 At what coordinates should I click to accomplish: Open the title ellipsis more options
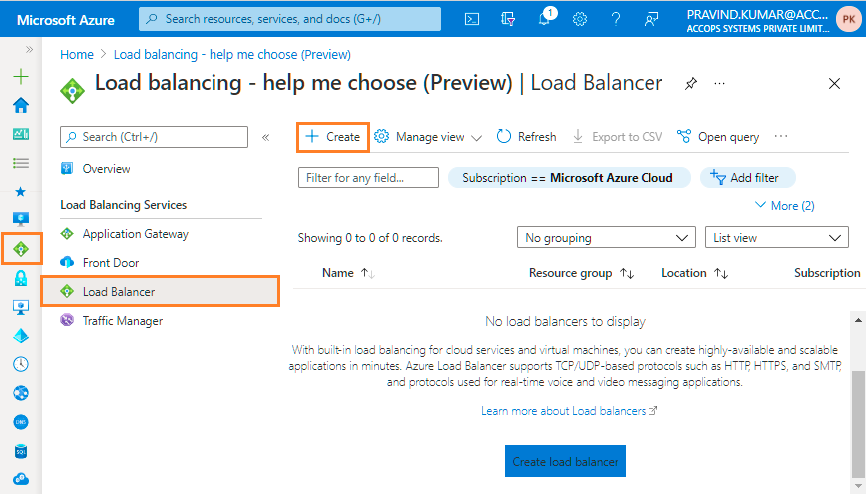(719, 84)
